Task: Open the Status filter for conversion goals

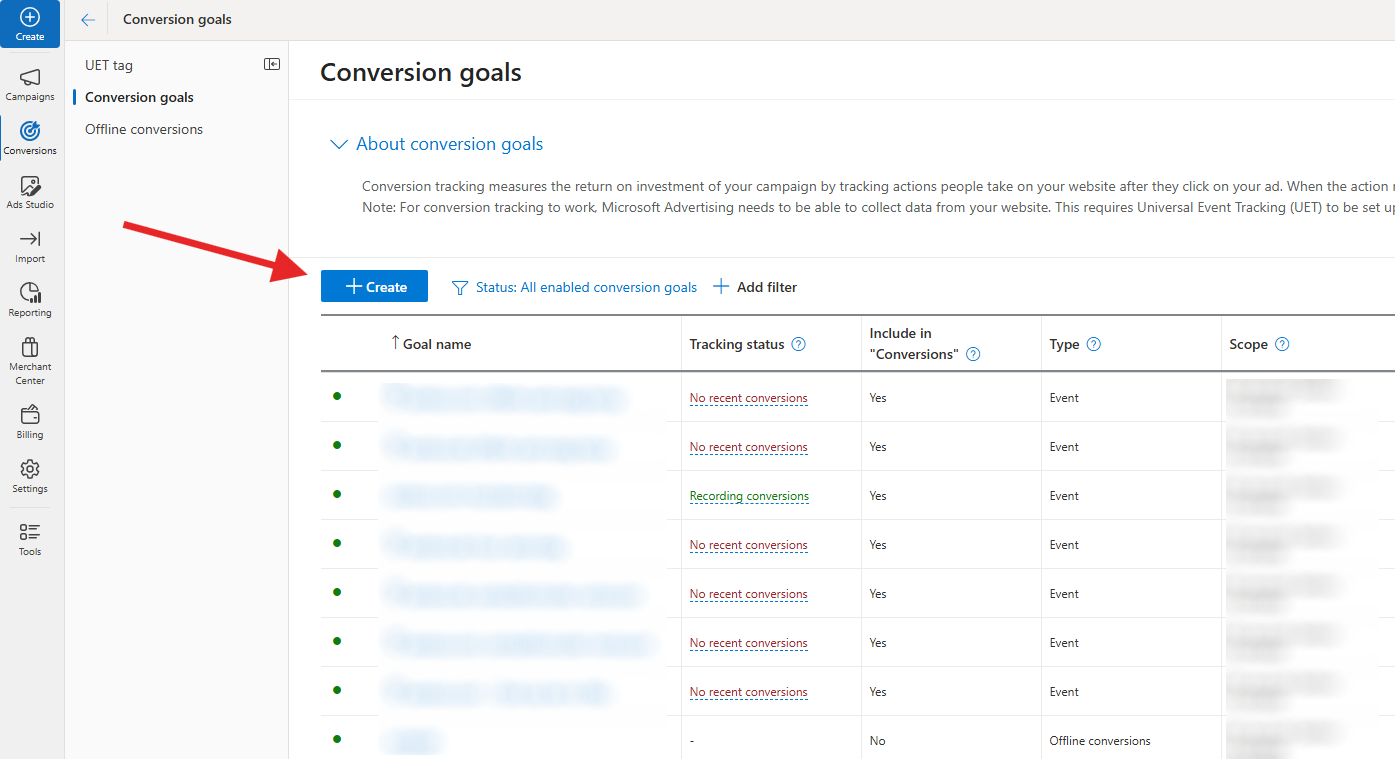Action: [x=575, y=287]
